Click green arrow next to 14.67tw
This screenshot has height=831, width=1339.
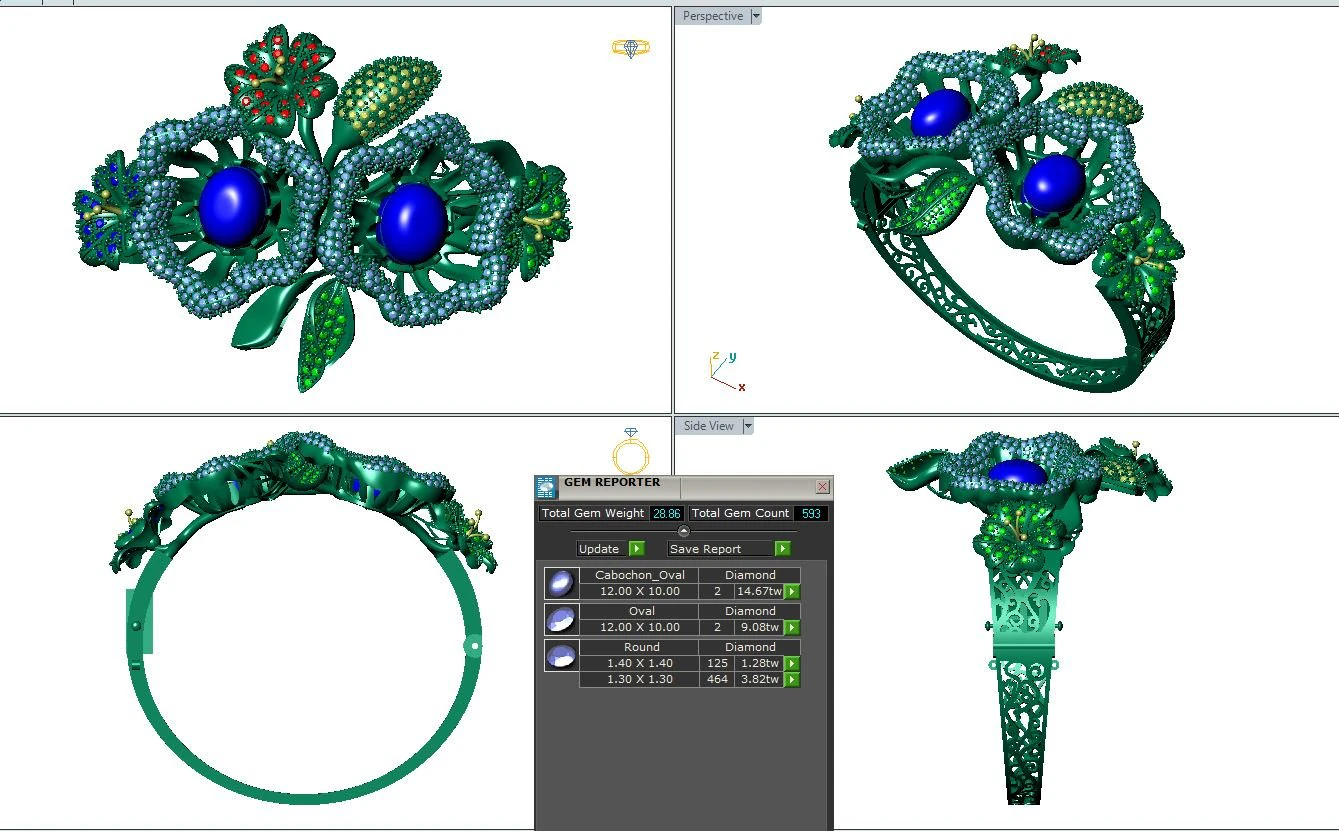792,592
